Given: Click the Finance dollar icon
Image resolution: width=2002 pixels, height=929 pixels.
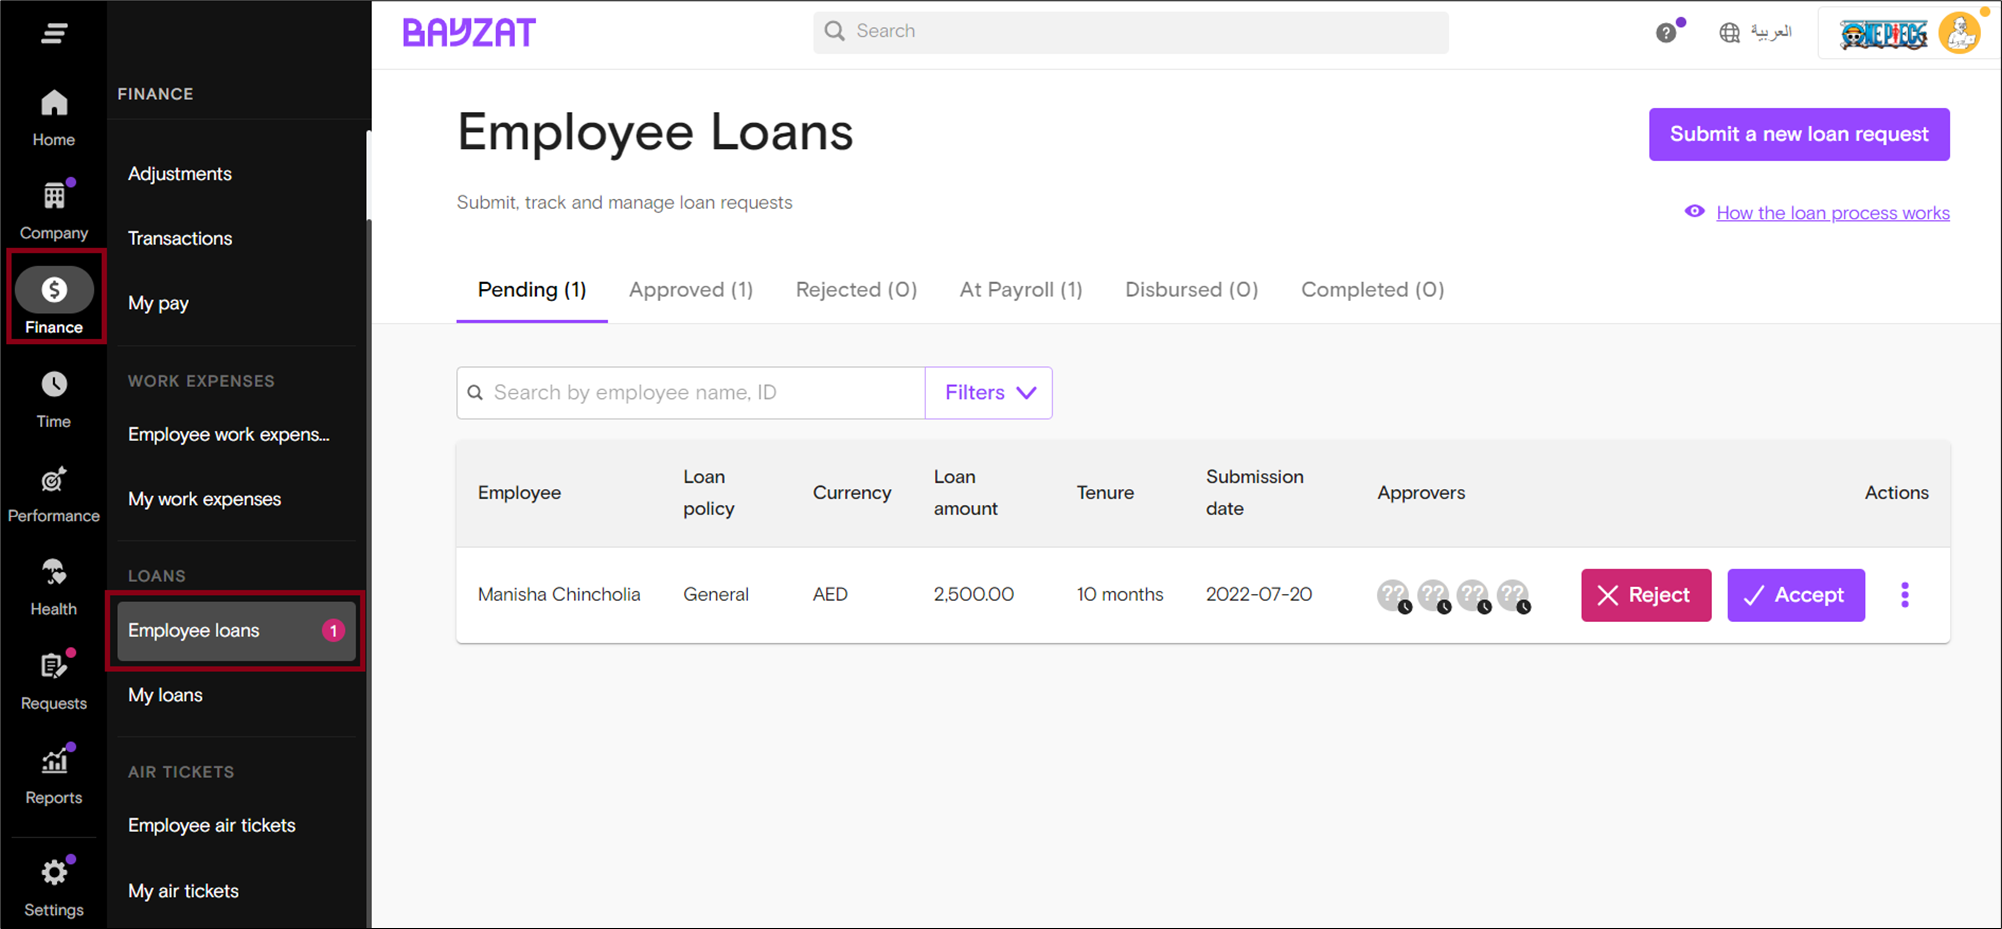Looking at the screenshot, I should 55,289.
